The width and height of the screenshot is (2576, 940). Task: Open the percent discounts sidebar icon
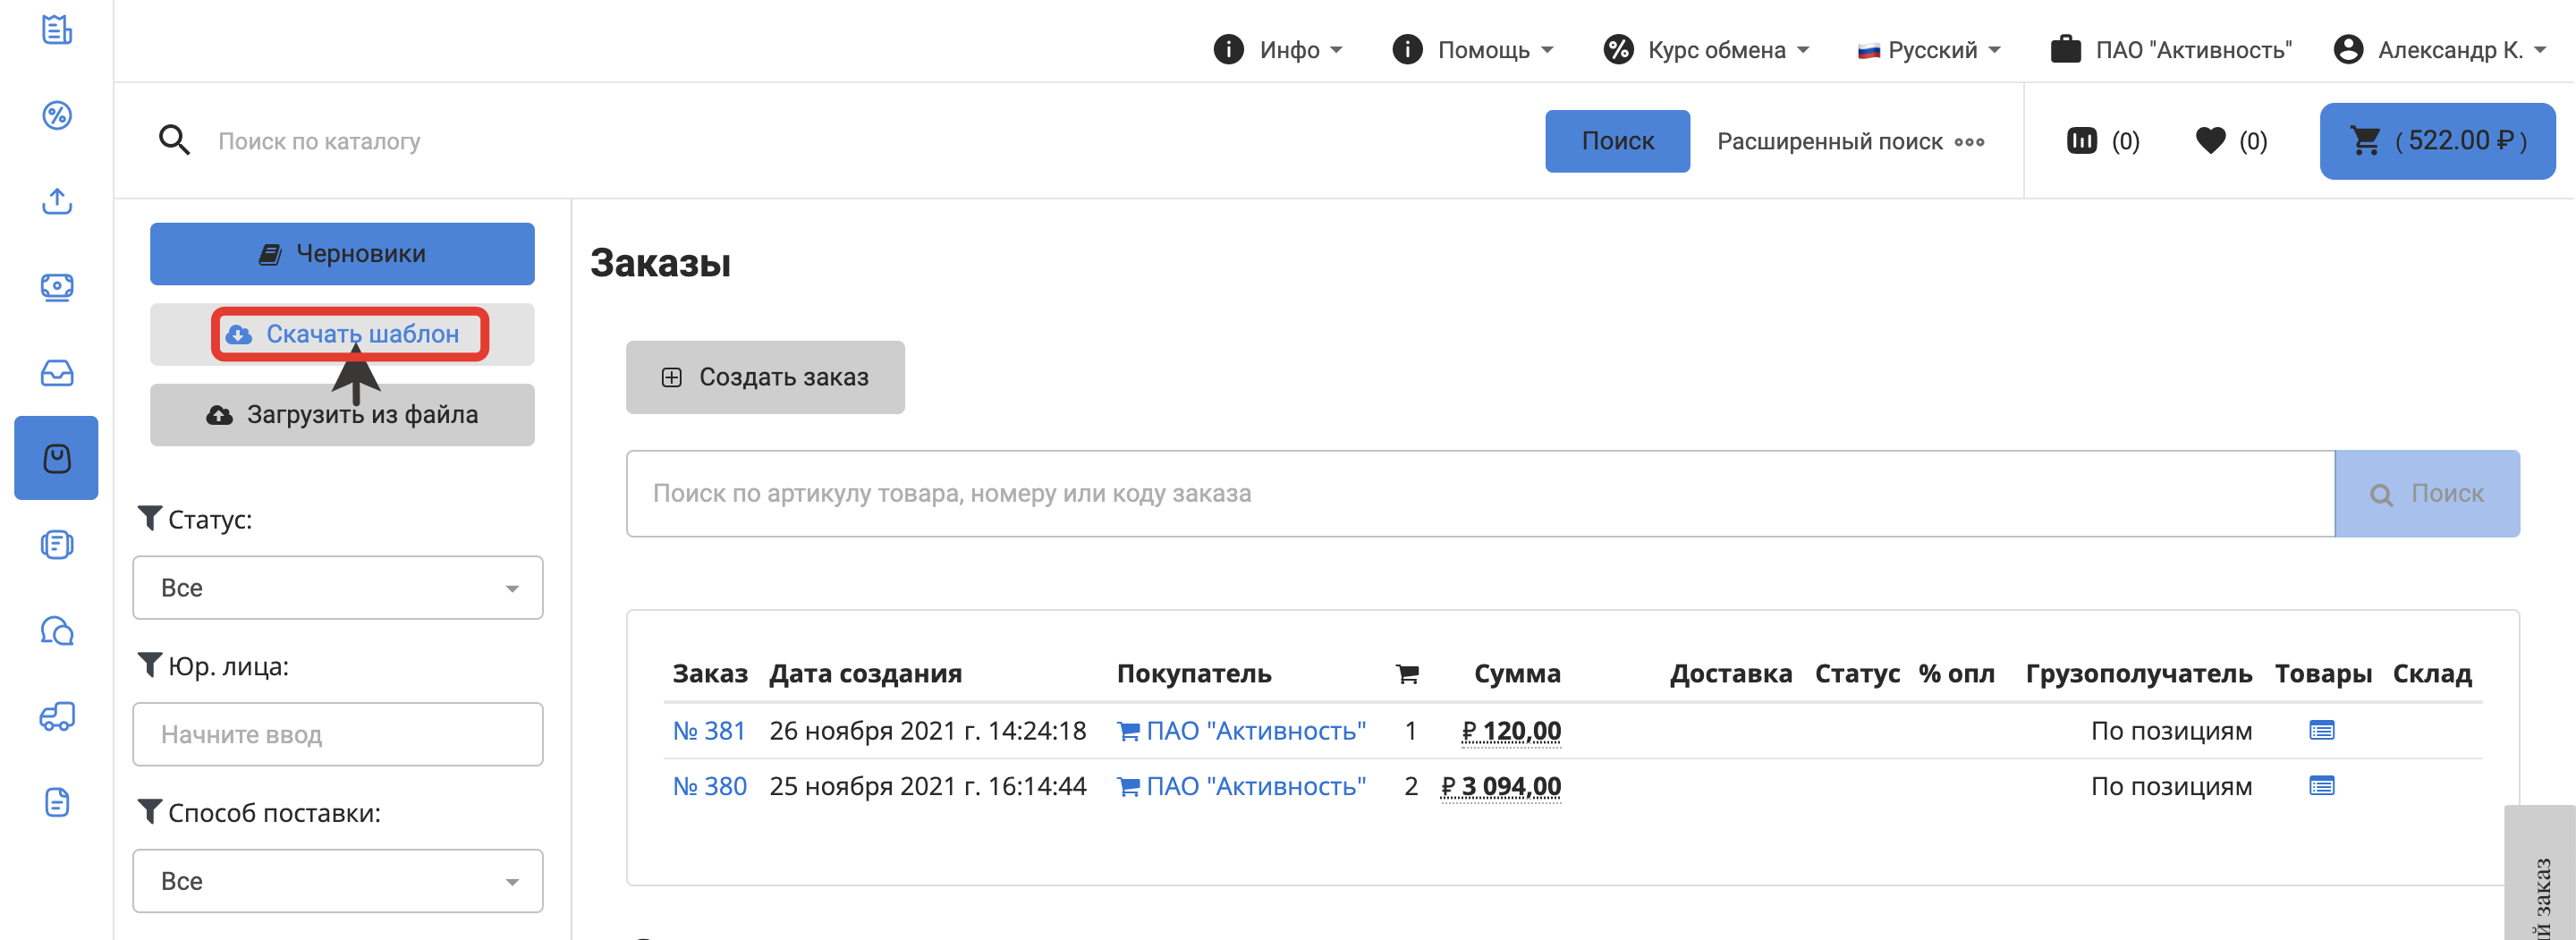pos(57,116)
